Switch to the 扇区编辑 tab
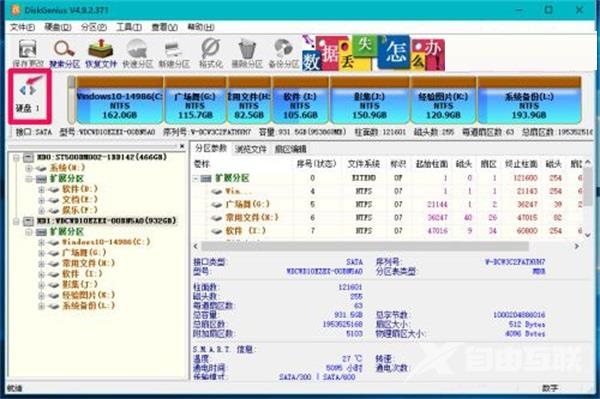This screenshot has height=399, width=600. click(290, 149)
